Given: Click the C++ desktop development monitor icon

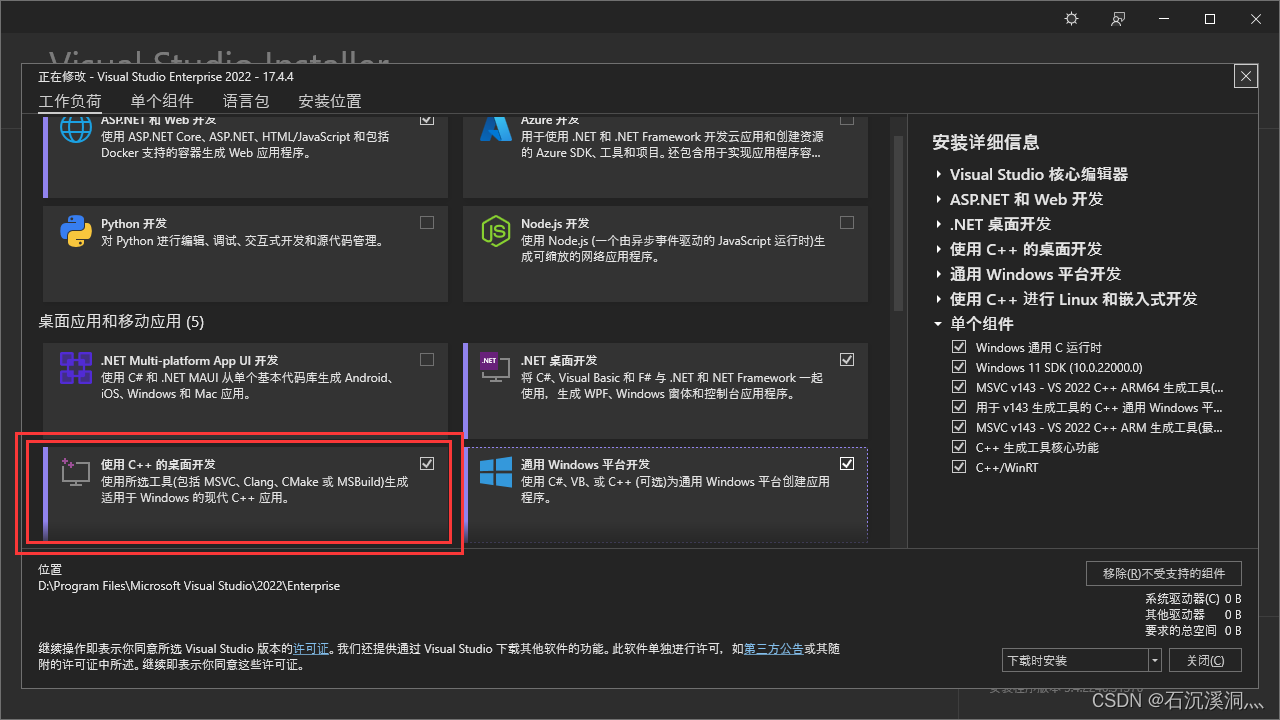Looking at the screenshot, I should (x=76, y=473).
